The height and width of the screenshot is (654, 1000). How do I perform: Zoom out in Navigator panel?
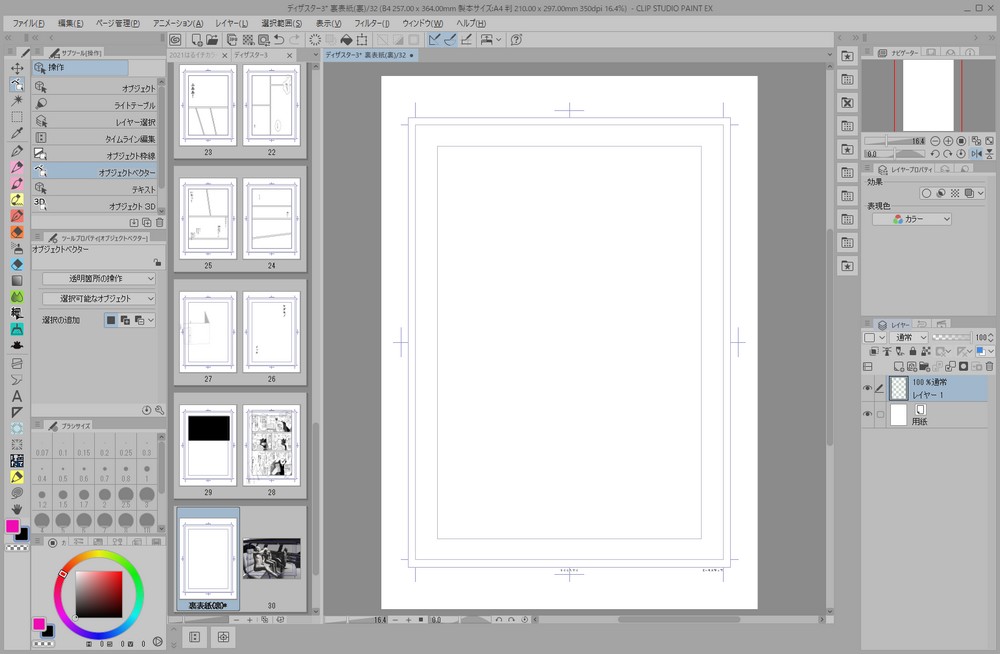(935, 140)
